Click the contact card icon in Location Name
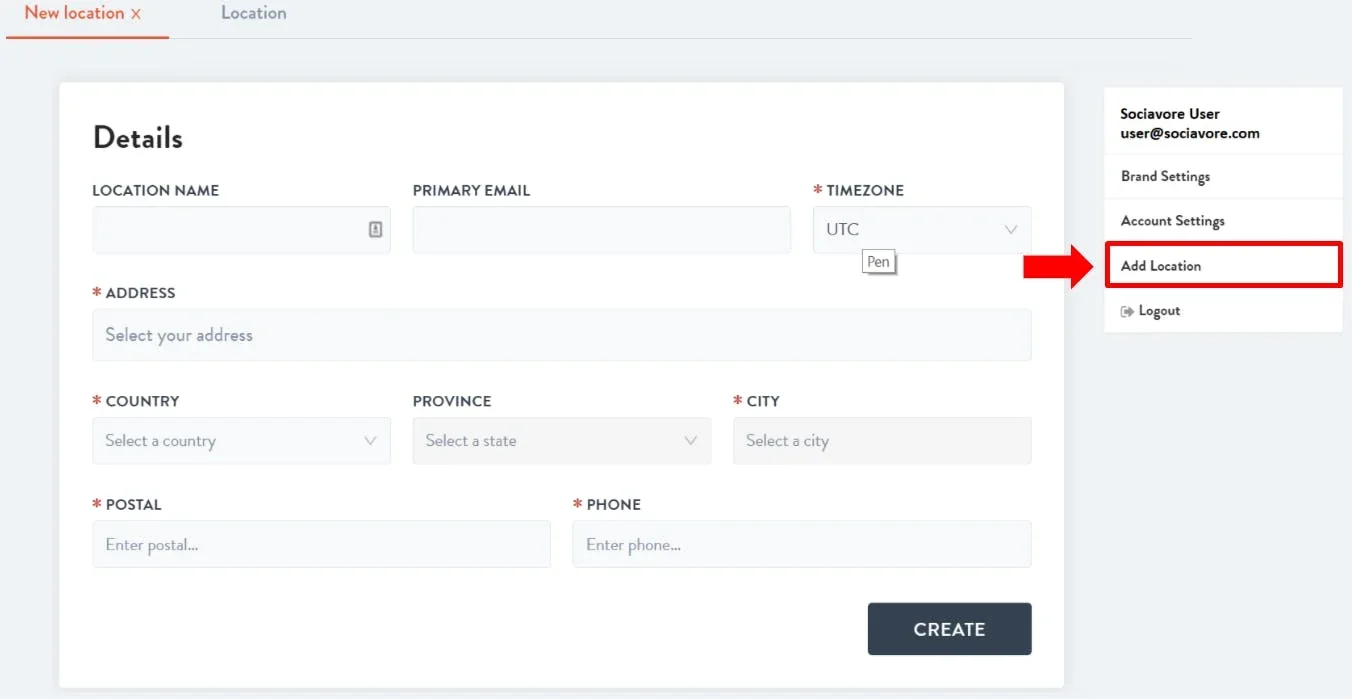The height and width of the screenshot is (699, 1352). click(x=375, y=230)
